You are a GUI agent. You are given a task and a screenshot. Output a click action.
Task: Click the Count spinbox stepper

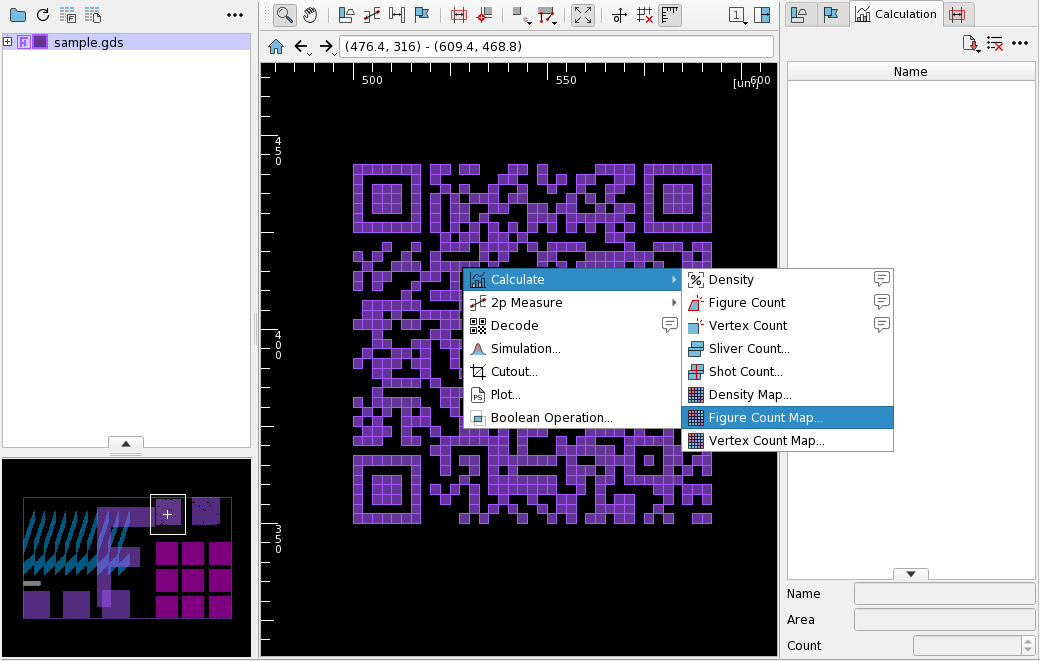pyautogui.click(x=1028, y=645)
